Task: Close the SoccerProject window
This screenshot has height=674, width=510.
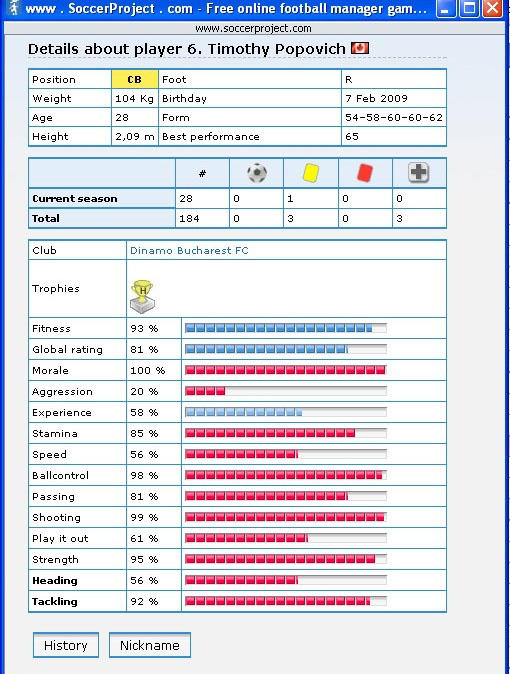Action: tap(492, 8)
